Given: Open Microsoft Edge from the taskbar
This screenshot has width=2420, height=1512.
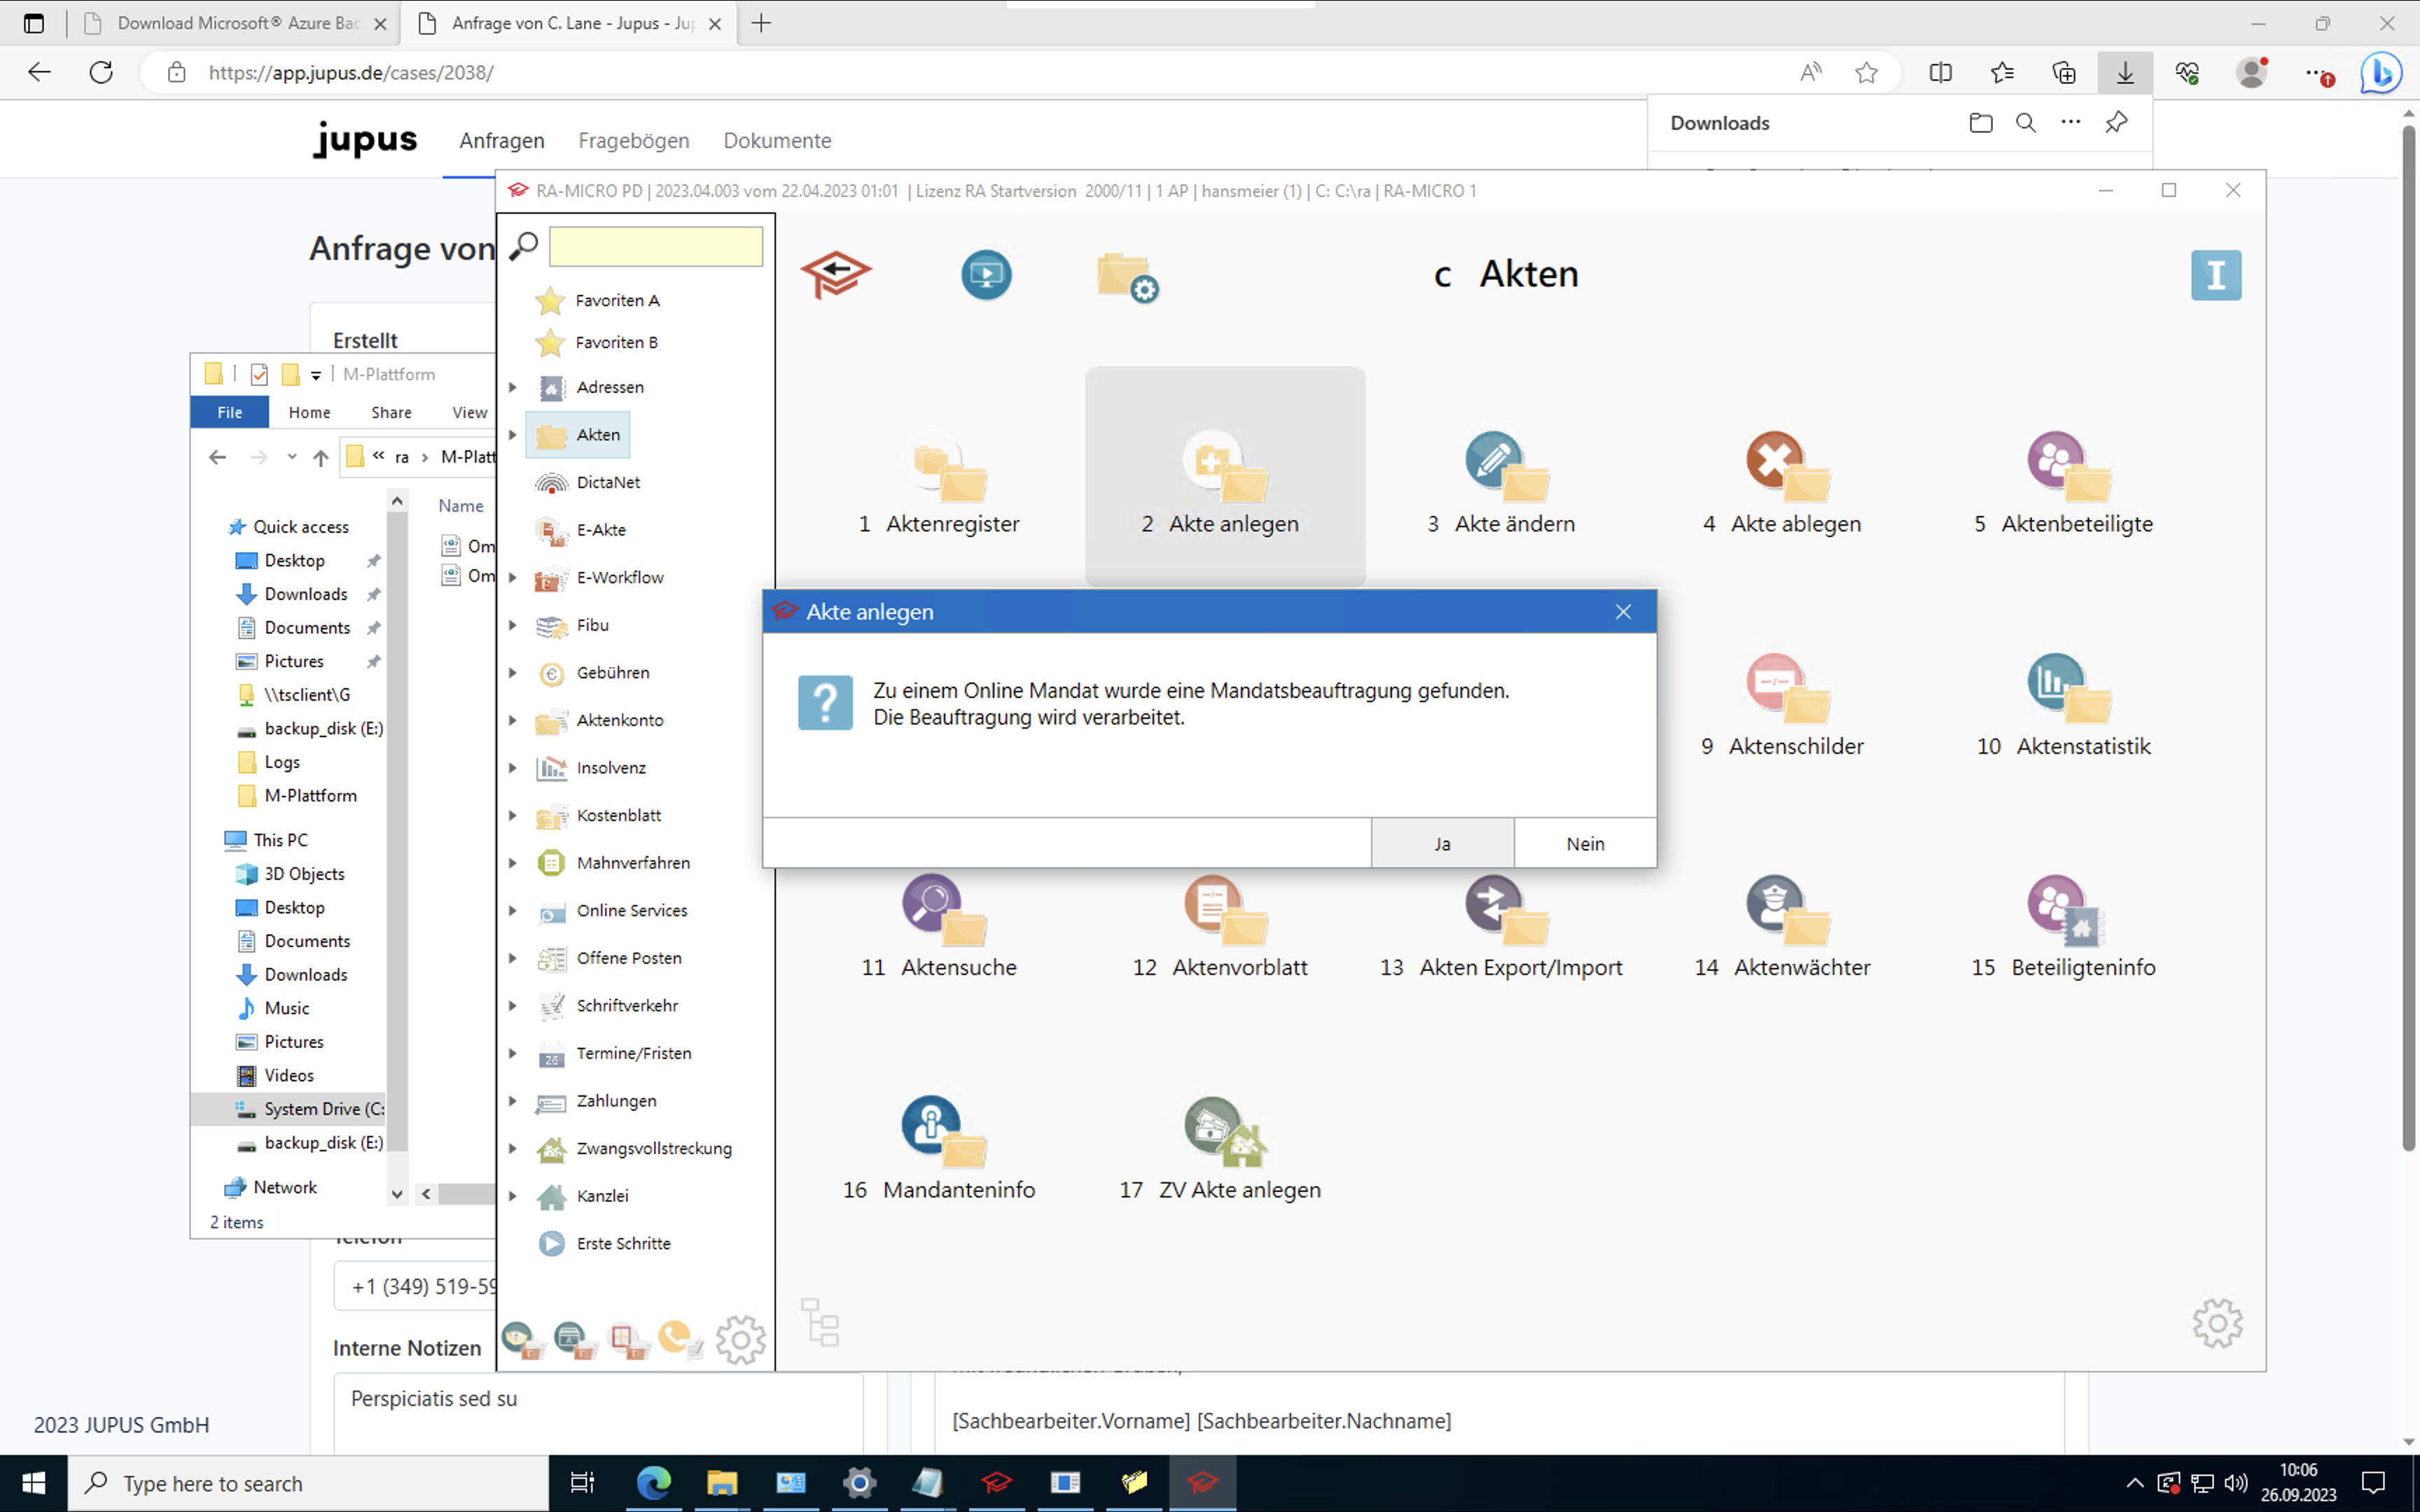Looking at the screenshot, I should point(654,1483).
